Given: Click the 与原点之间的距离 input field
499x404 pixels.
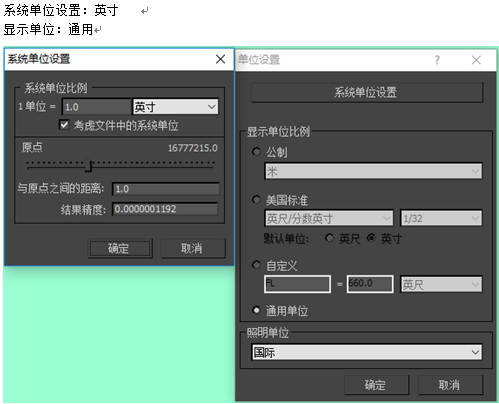Looking at the screenshot, I should tap(166, 189).
